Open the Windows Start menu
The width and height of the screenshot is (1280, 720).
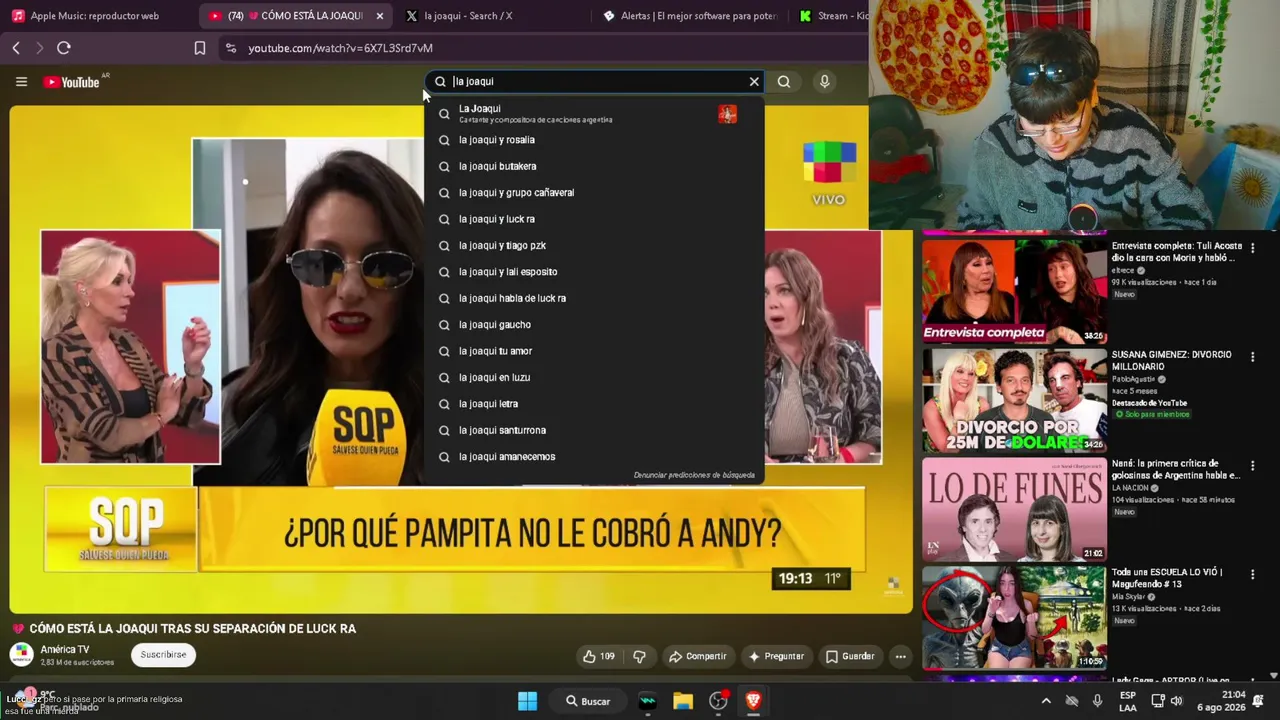[x=527, y=701]
